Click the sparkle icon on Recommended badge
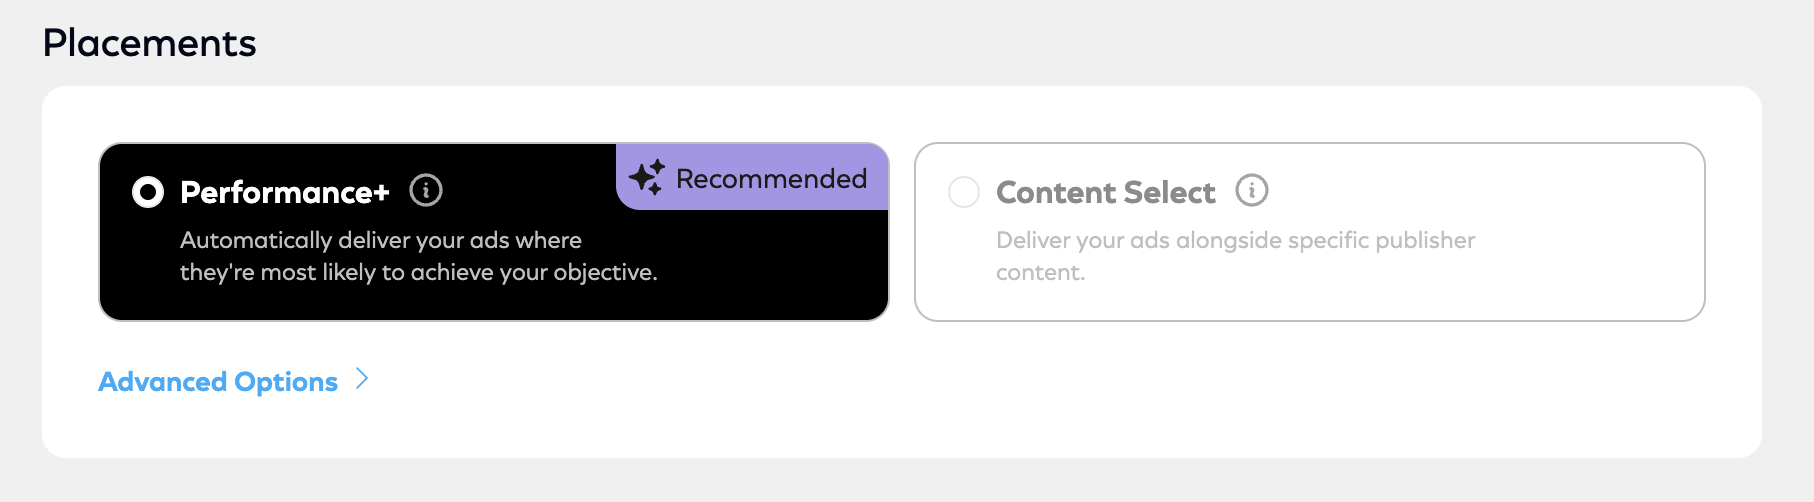This screenshot has height=502, width=1814. [646, 177]
